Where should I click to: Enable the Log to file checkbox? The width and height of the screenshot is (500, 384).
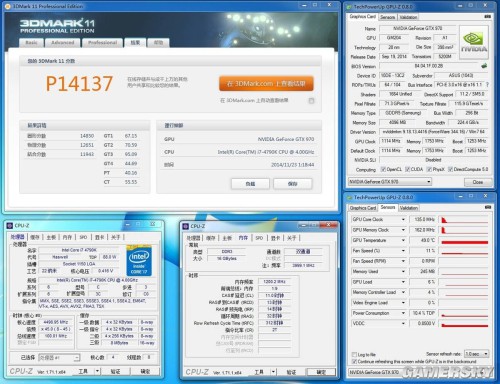coord(354,354)
